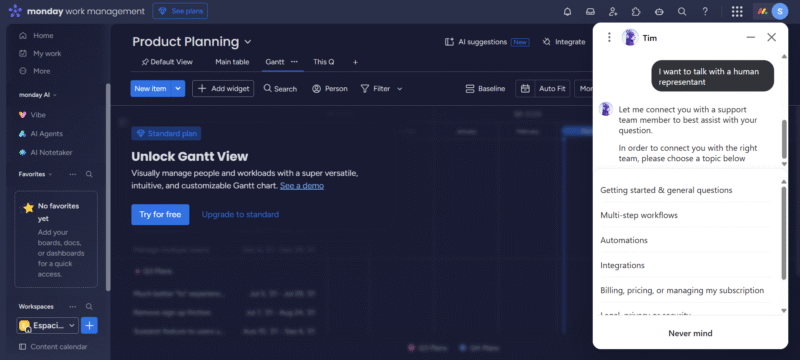The image size is (800, 360).
Task: Open AI Notetaker in sidebar
Action: coord(51,152)
